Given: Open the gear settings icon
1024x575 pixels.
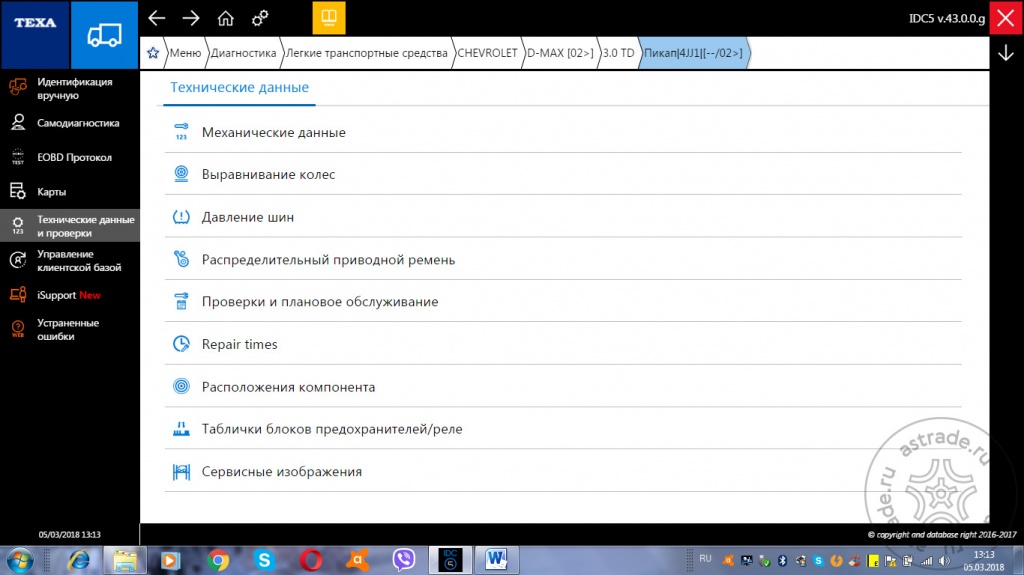Looking at the screenshot, I should [260, 18].
